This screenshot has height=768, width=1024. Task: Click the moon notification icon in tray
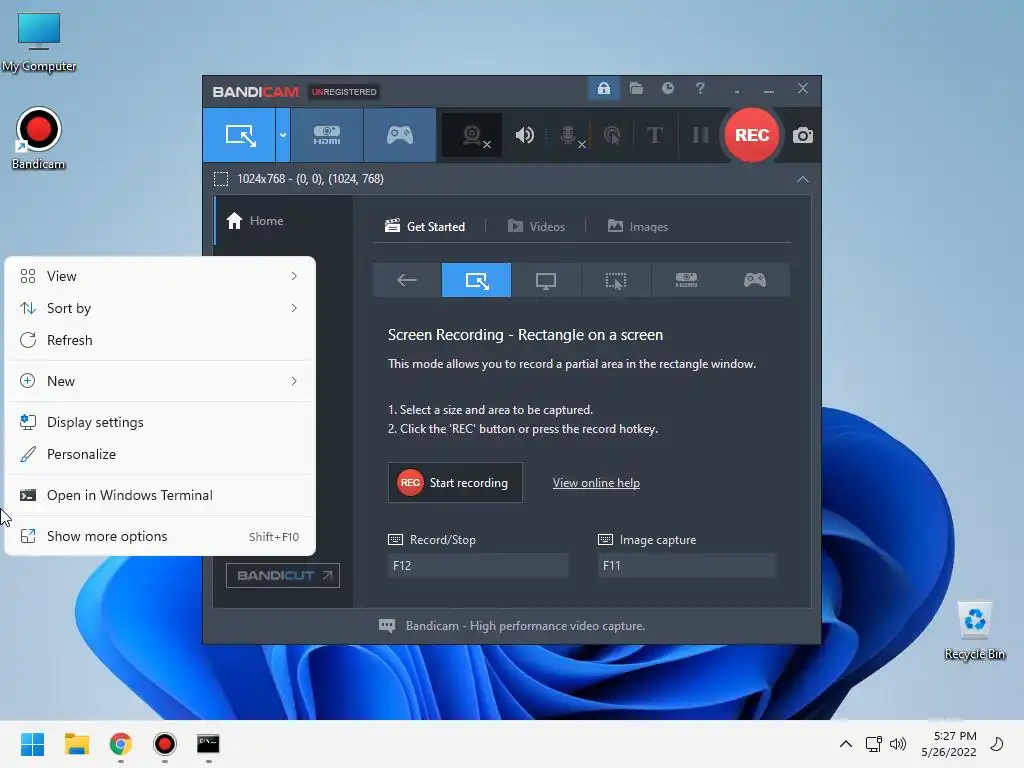pyautogui.click(x=997, y=744)
